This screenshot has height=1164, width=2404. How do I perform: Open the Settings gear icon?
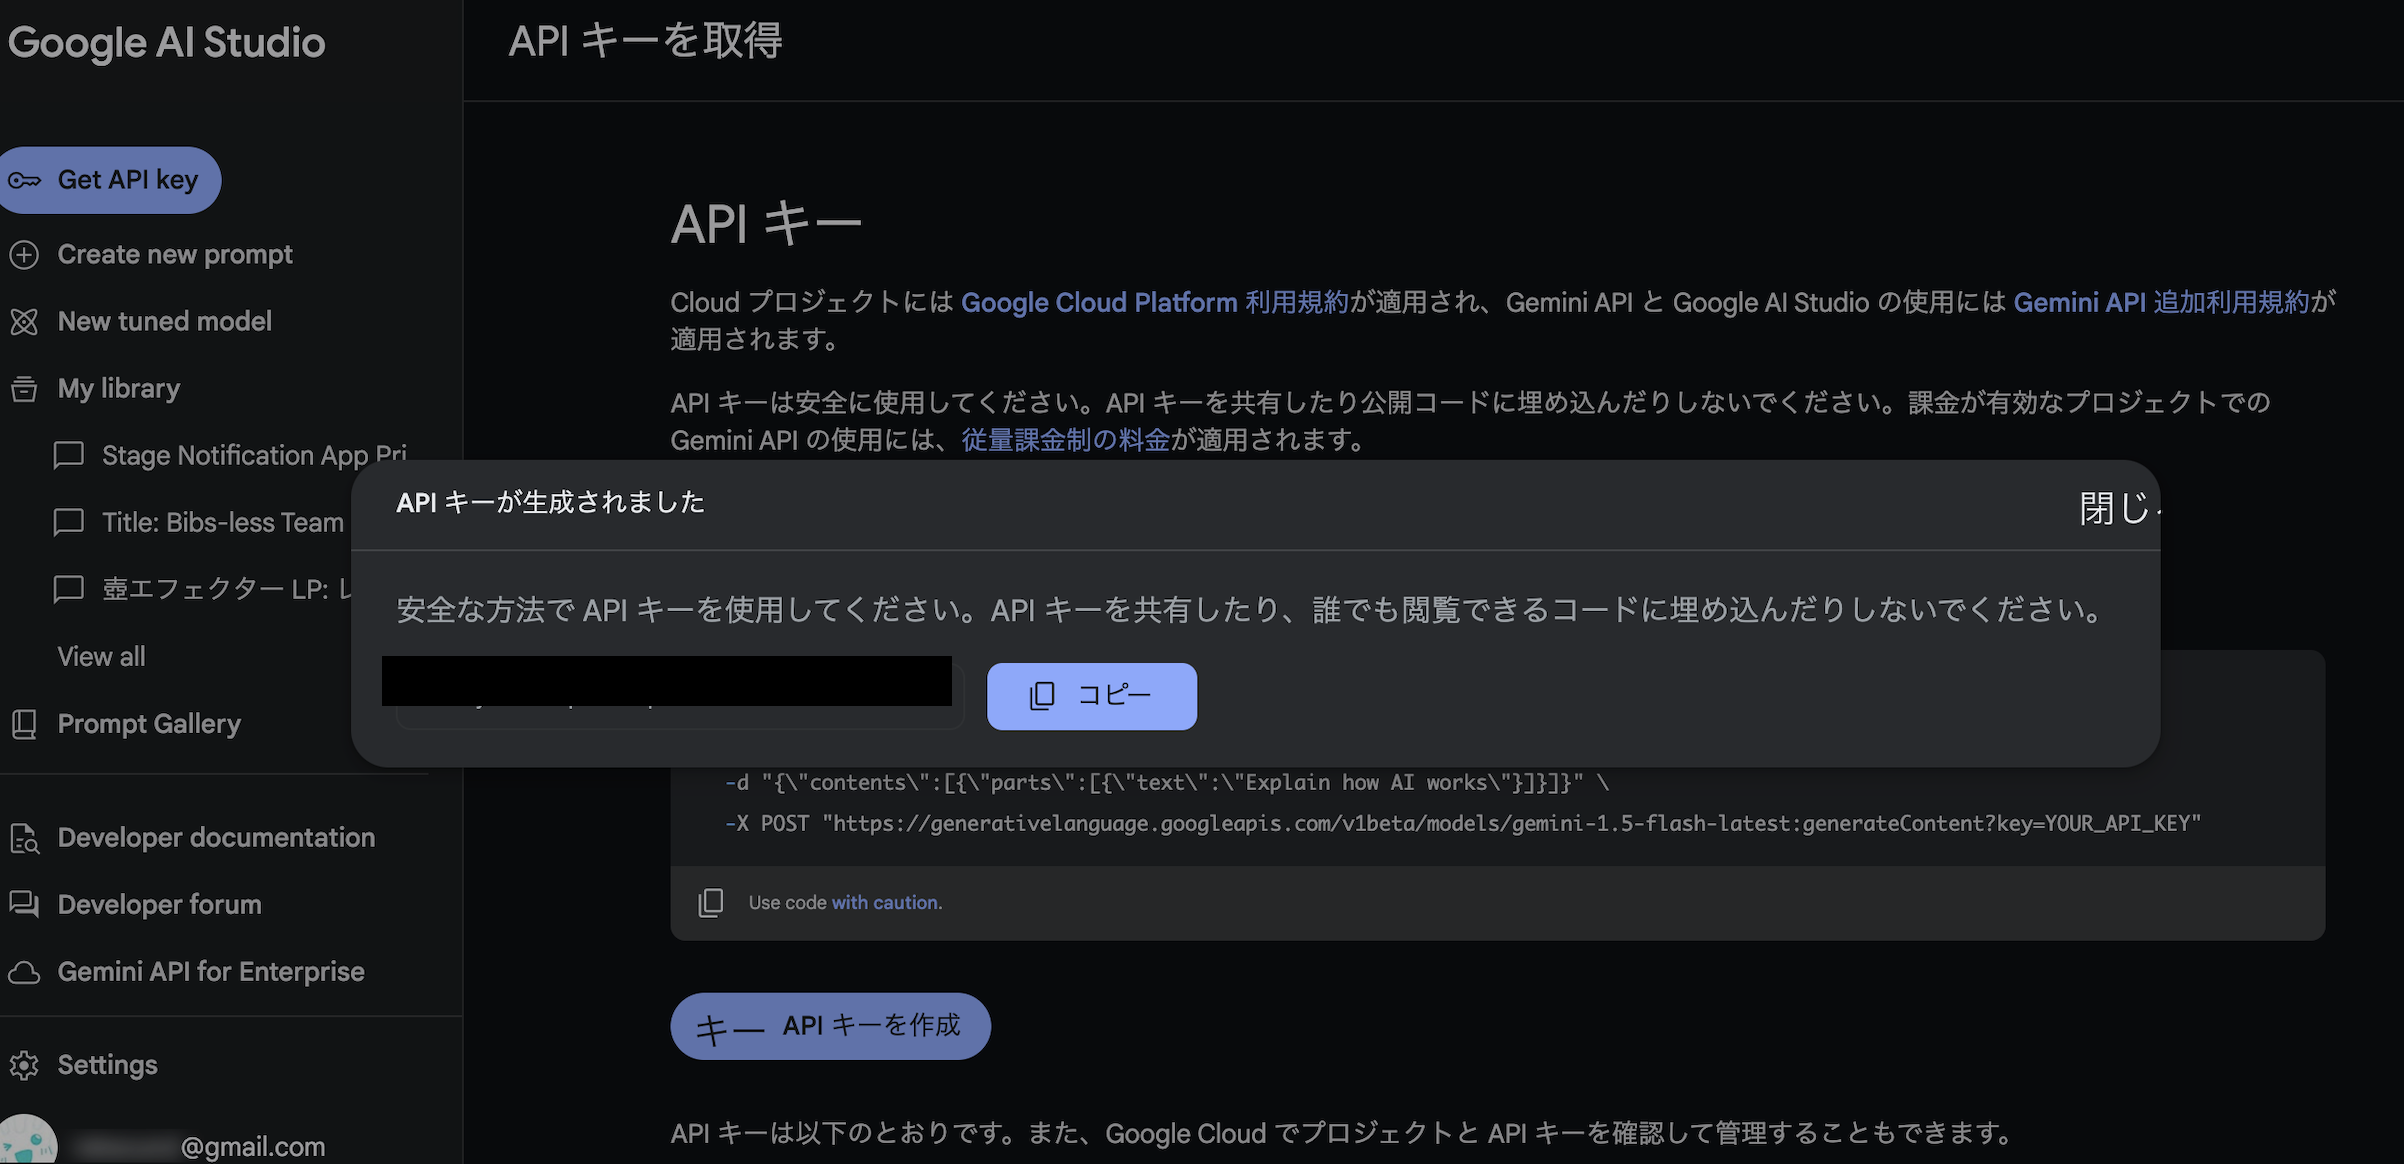pos(23,1065)
